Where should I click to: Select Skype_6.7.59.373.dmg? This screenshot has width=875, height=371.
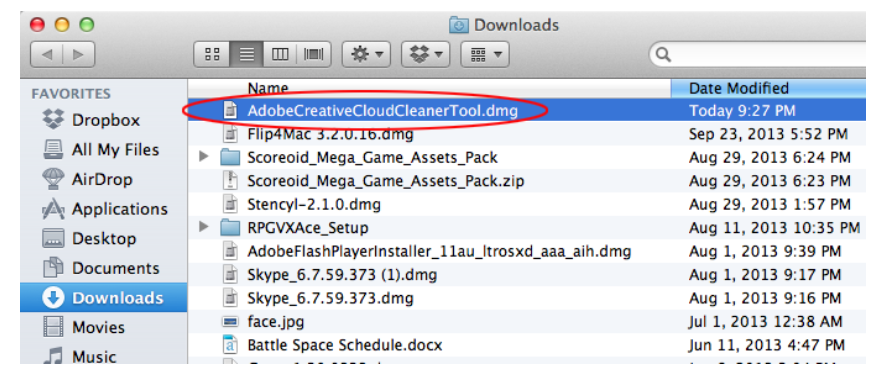(x=330, y=298)
